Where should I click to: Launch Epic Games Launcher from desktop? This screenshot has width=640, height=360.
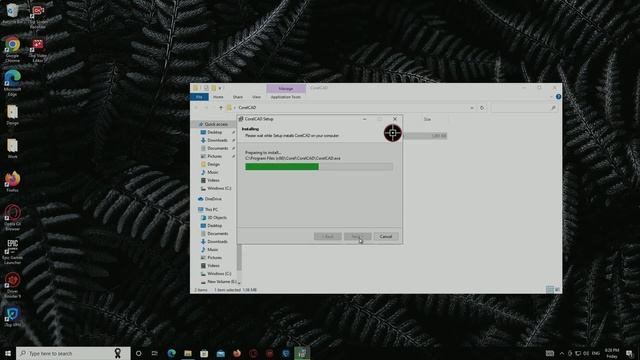[12, 251]
